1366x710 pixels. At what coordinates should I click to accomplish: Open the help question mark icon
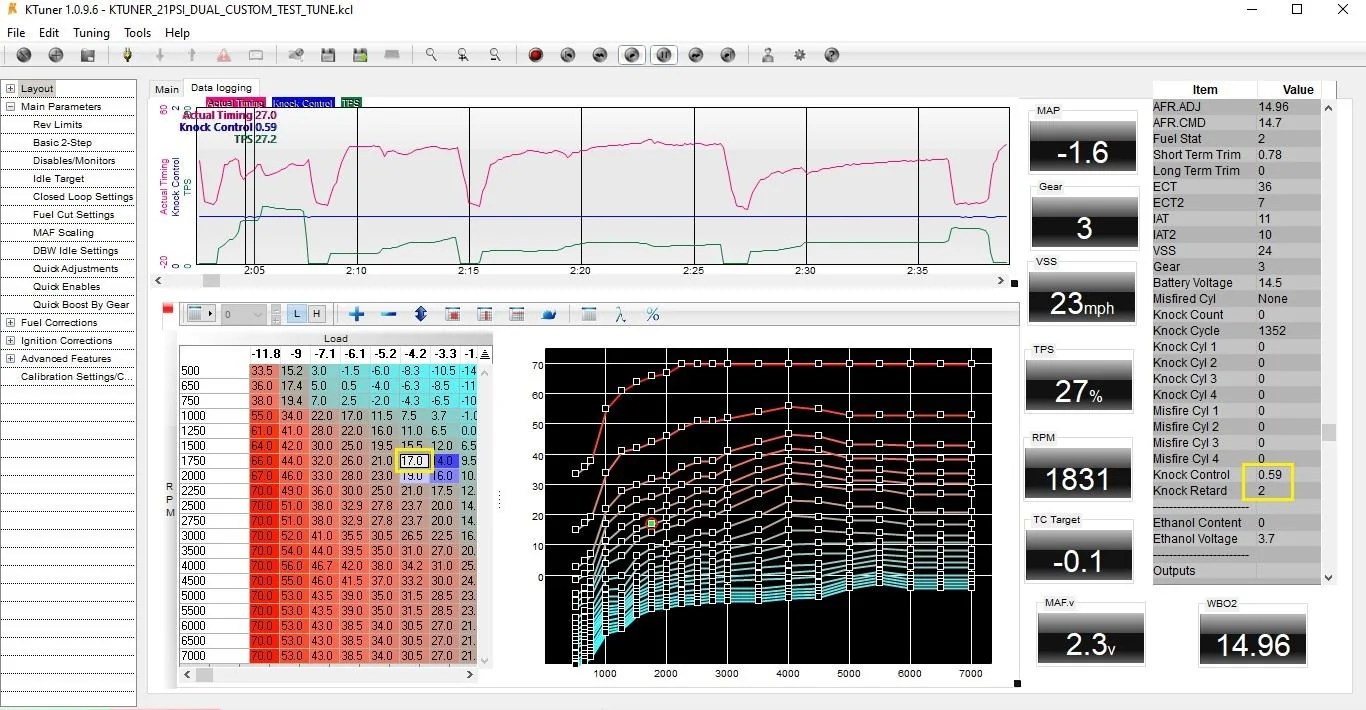click(832, 55)
